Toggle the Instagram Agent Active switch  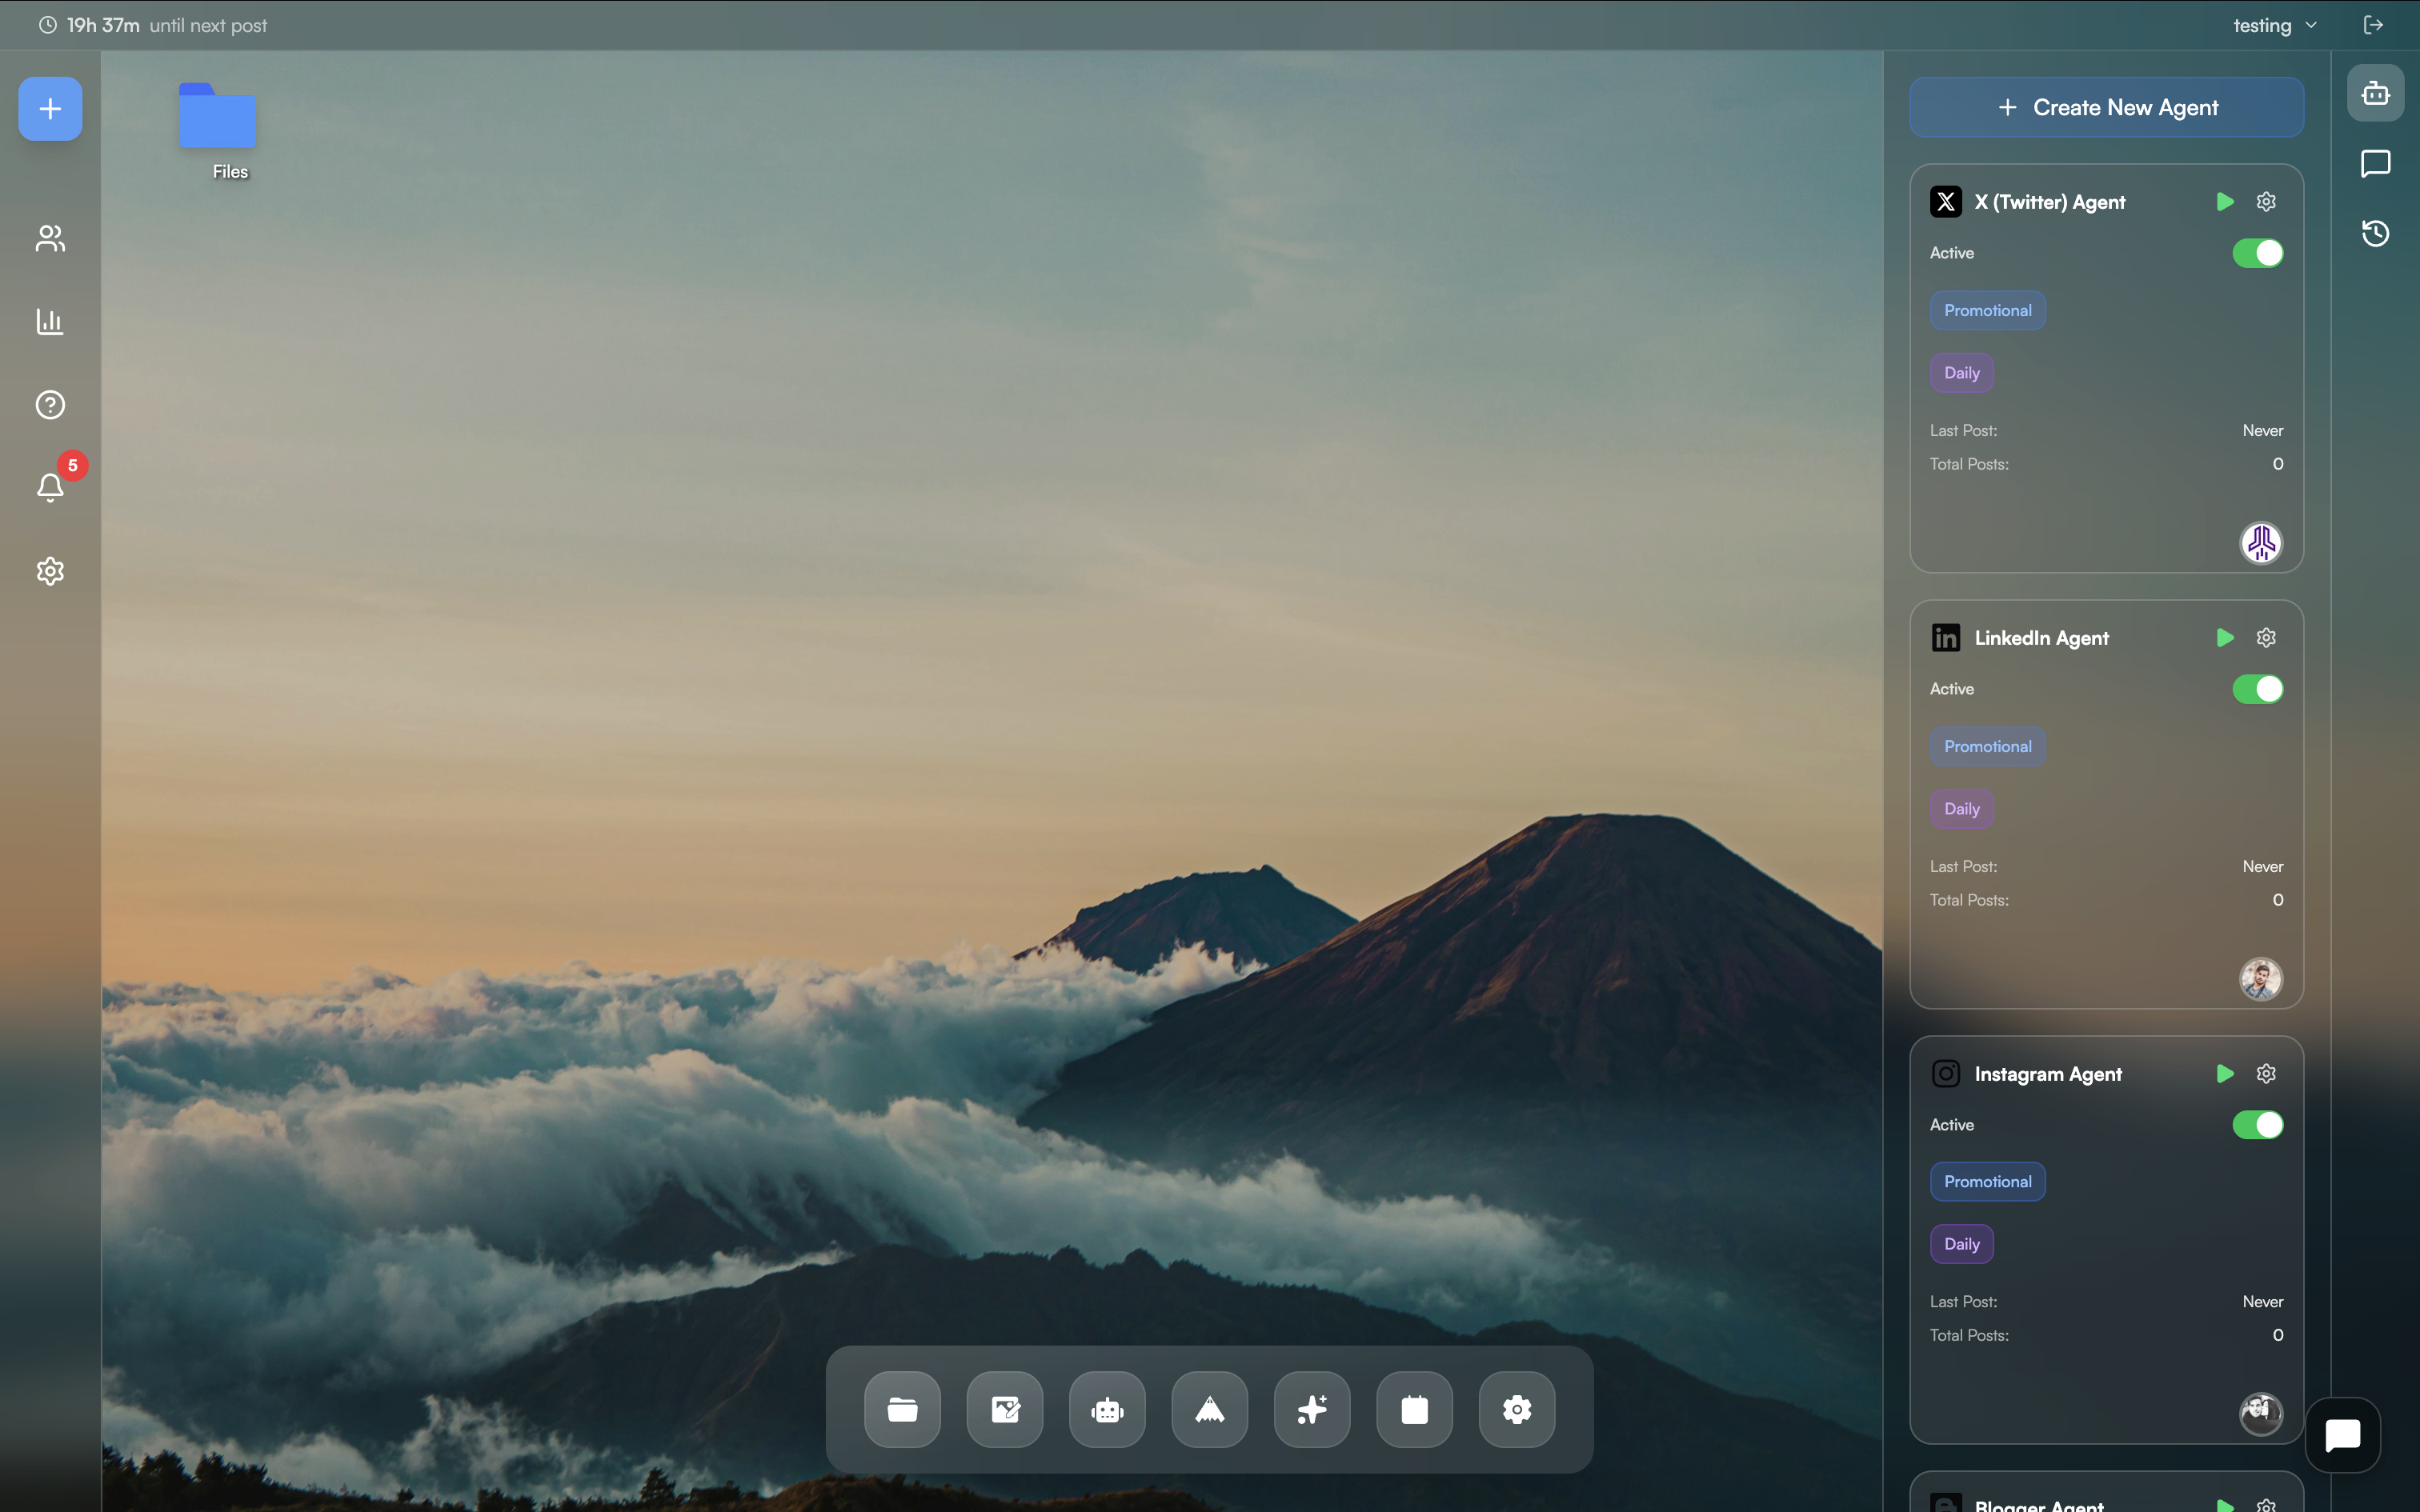2258,1125
